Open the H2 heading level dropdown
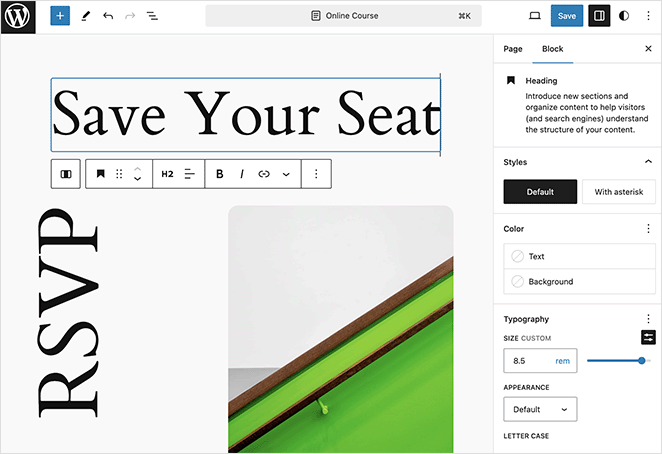662x454 pixels. coord(167,174)
